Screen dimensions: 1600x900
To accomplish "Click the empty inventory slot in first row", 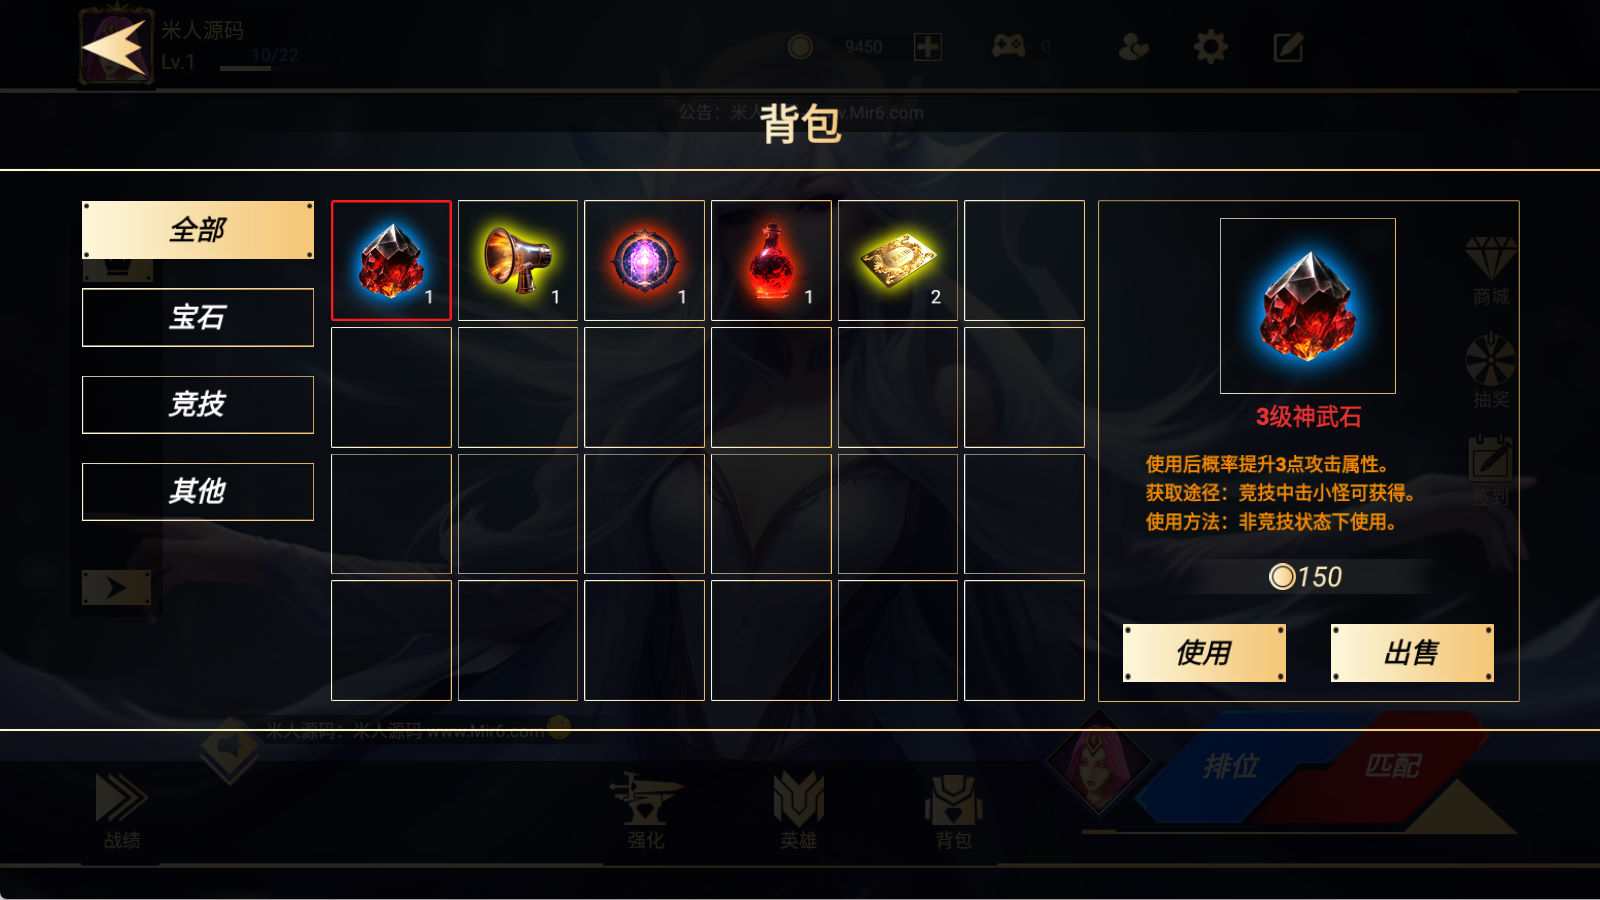I will coord(1024,260).
